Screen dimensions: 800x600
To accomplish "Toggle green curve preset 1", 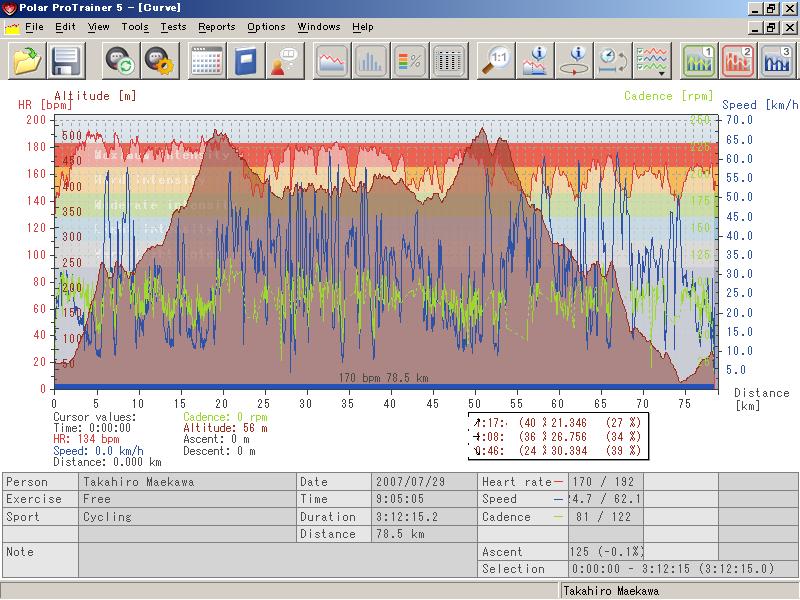I will pyautogui.click(x=698, y=61).
